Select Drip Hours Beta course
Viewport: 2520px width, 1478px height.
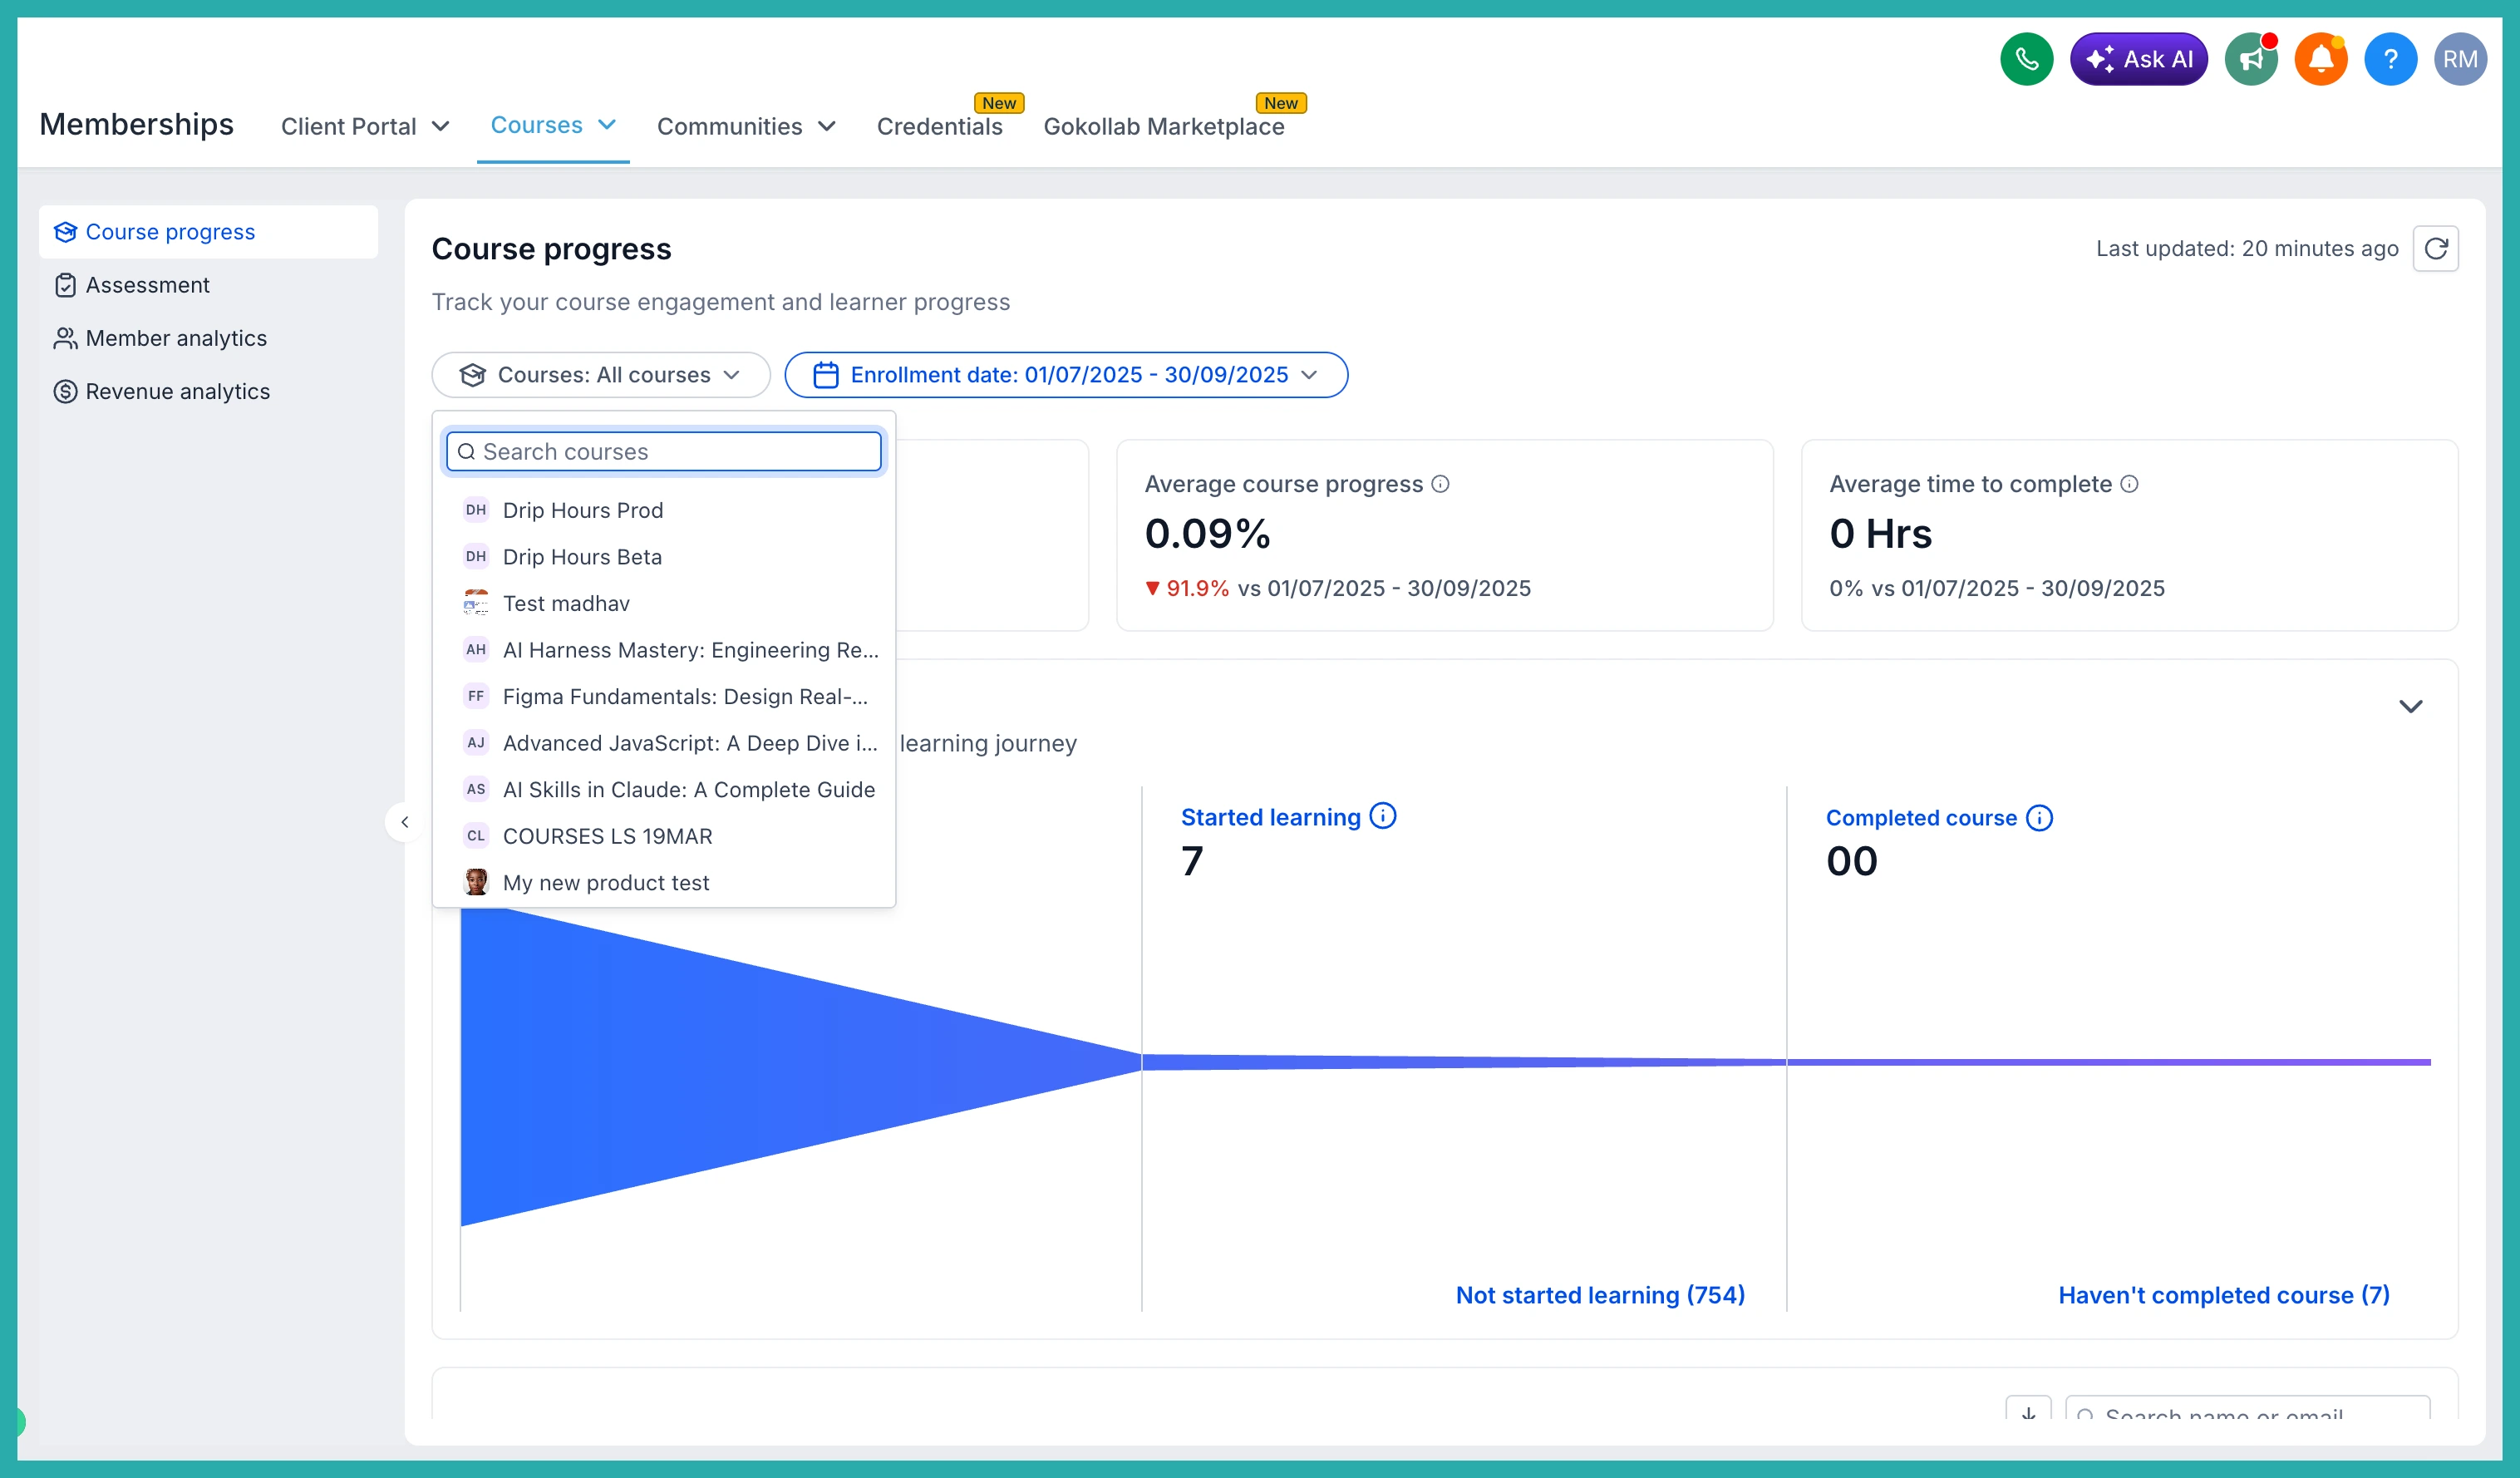point(664,557)
